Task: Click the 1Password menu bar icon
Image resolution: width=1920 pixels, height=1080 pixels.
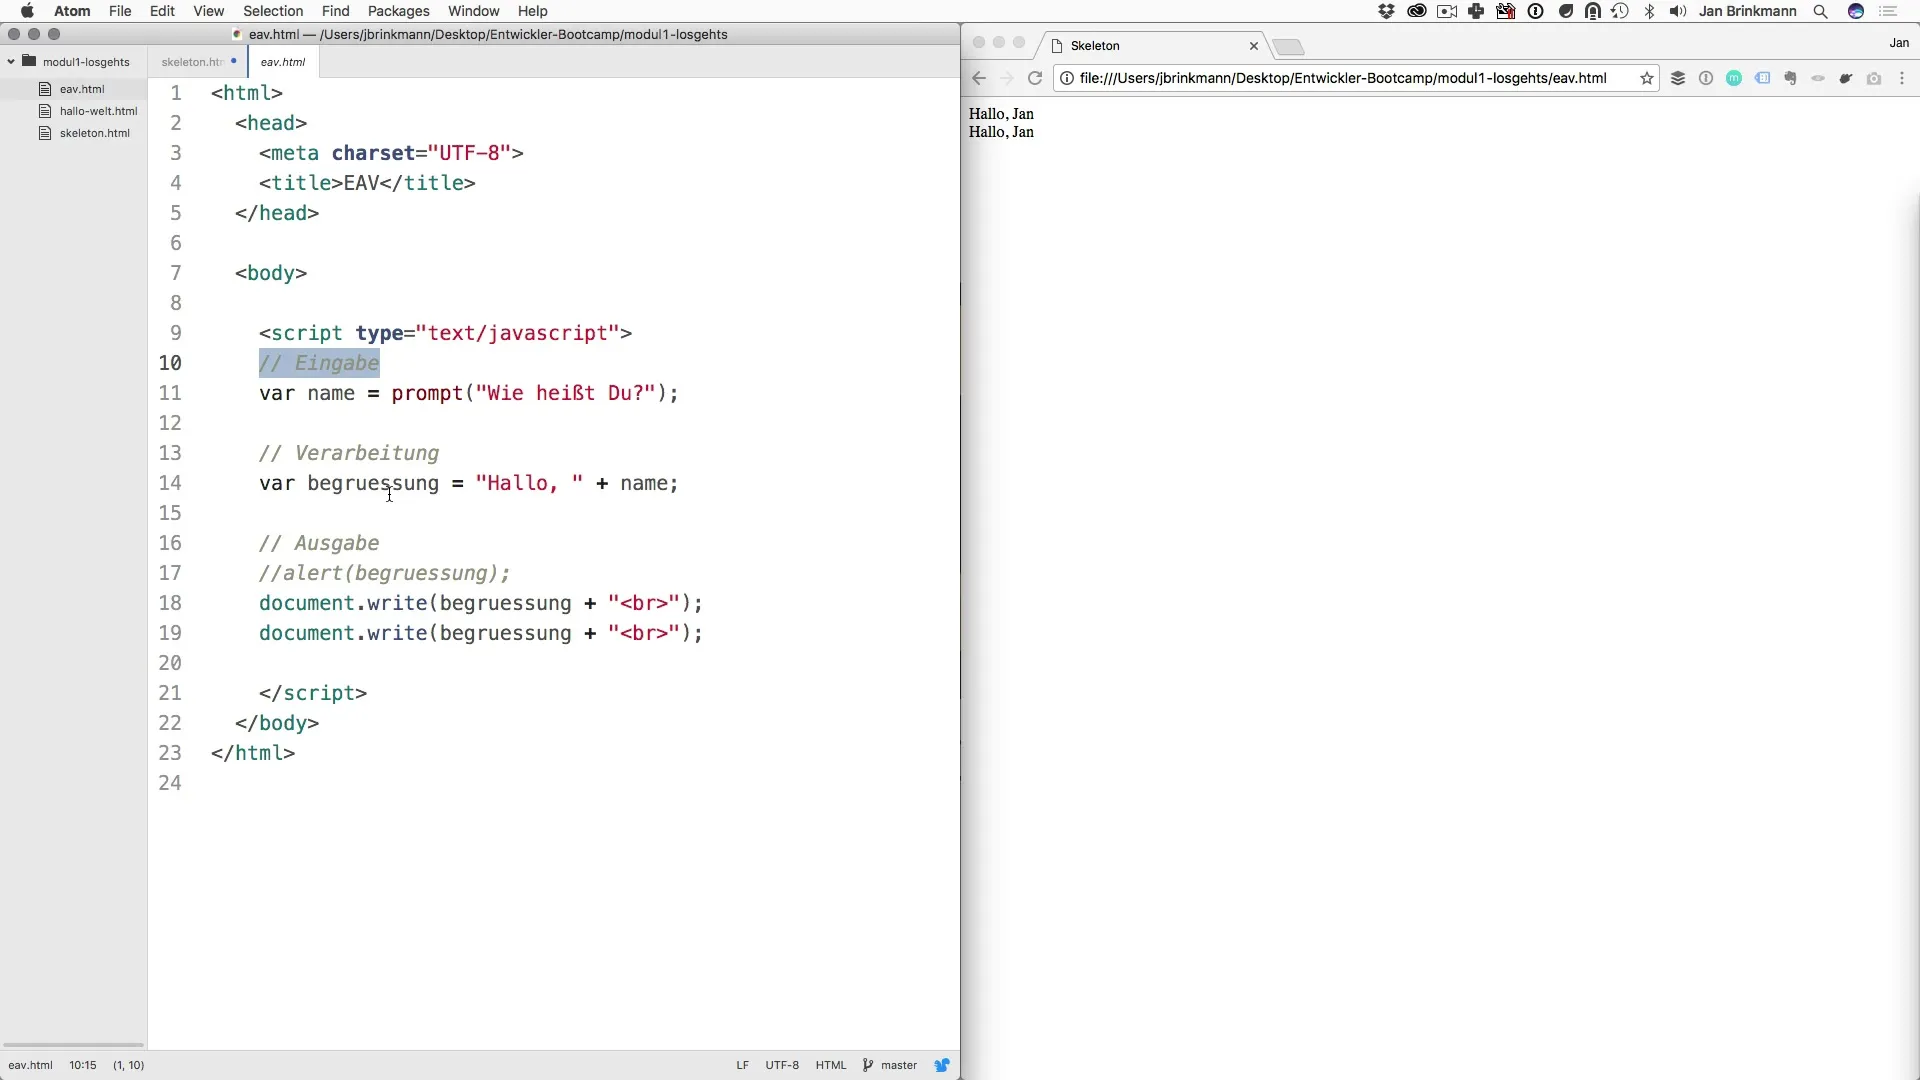Action: tap(1536, 11)
